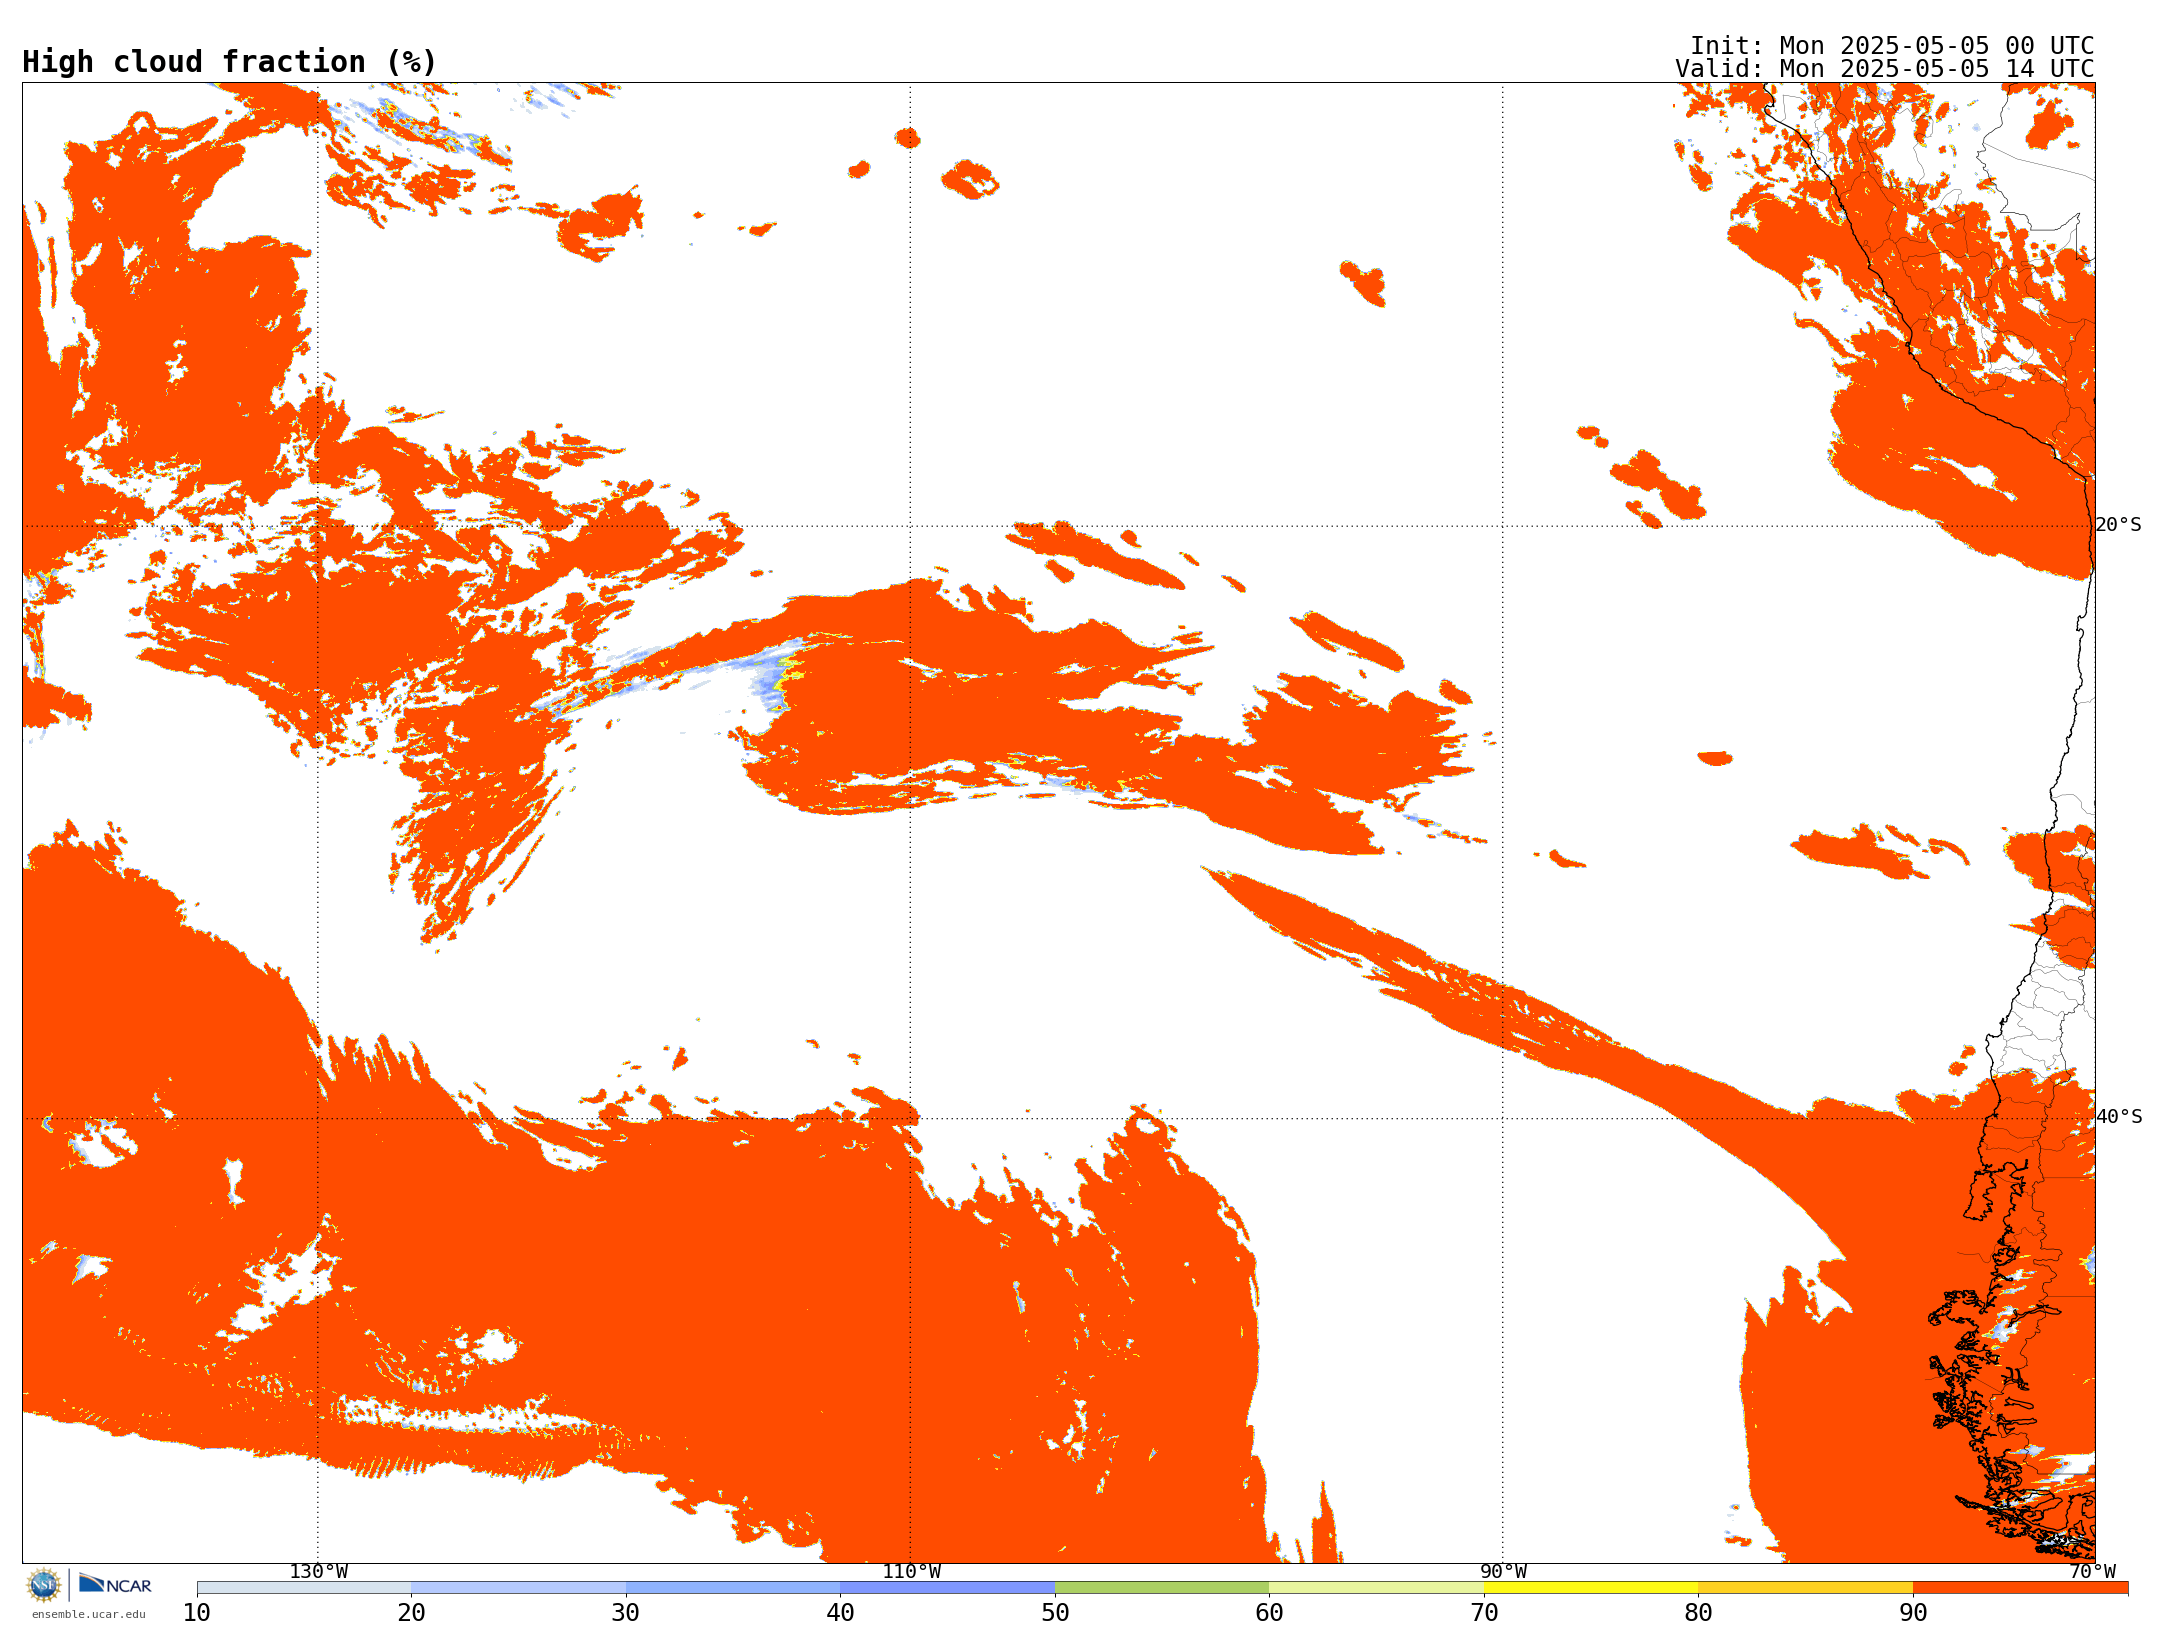
Task: Click the 130°W longitude label
Action: (x=319, y=1571)
